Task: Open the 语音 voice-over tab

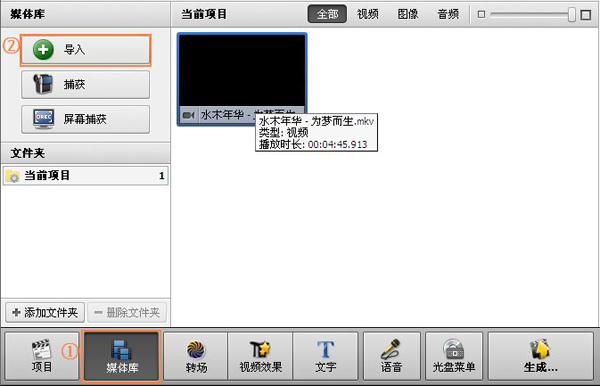Action: (391, 356)
